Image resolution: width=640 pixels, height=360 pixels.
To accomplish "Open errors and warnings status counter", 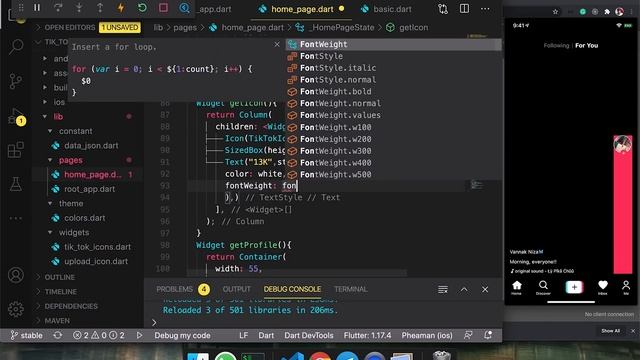I will pyautogui.click(x=98, y=336).
